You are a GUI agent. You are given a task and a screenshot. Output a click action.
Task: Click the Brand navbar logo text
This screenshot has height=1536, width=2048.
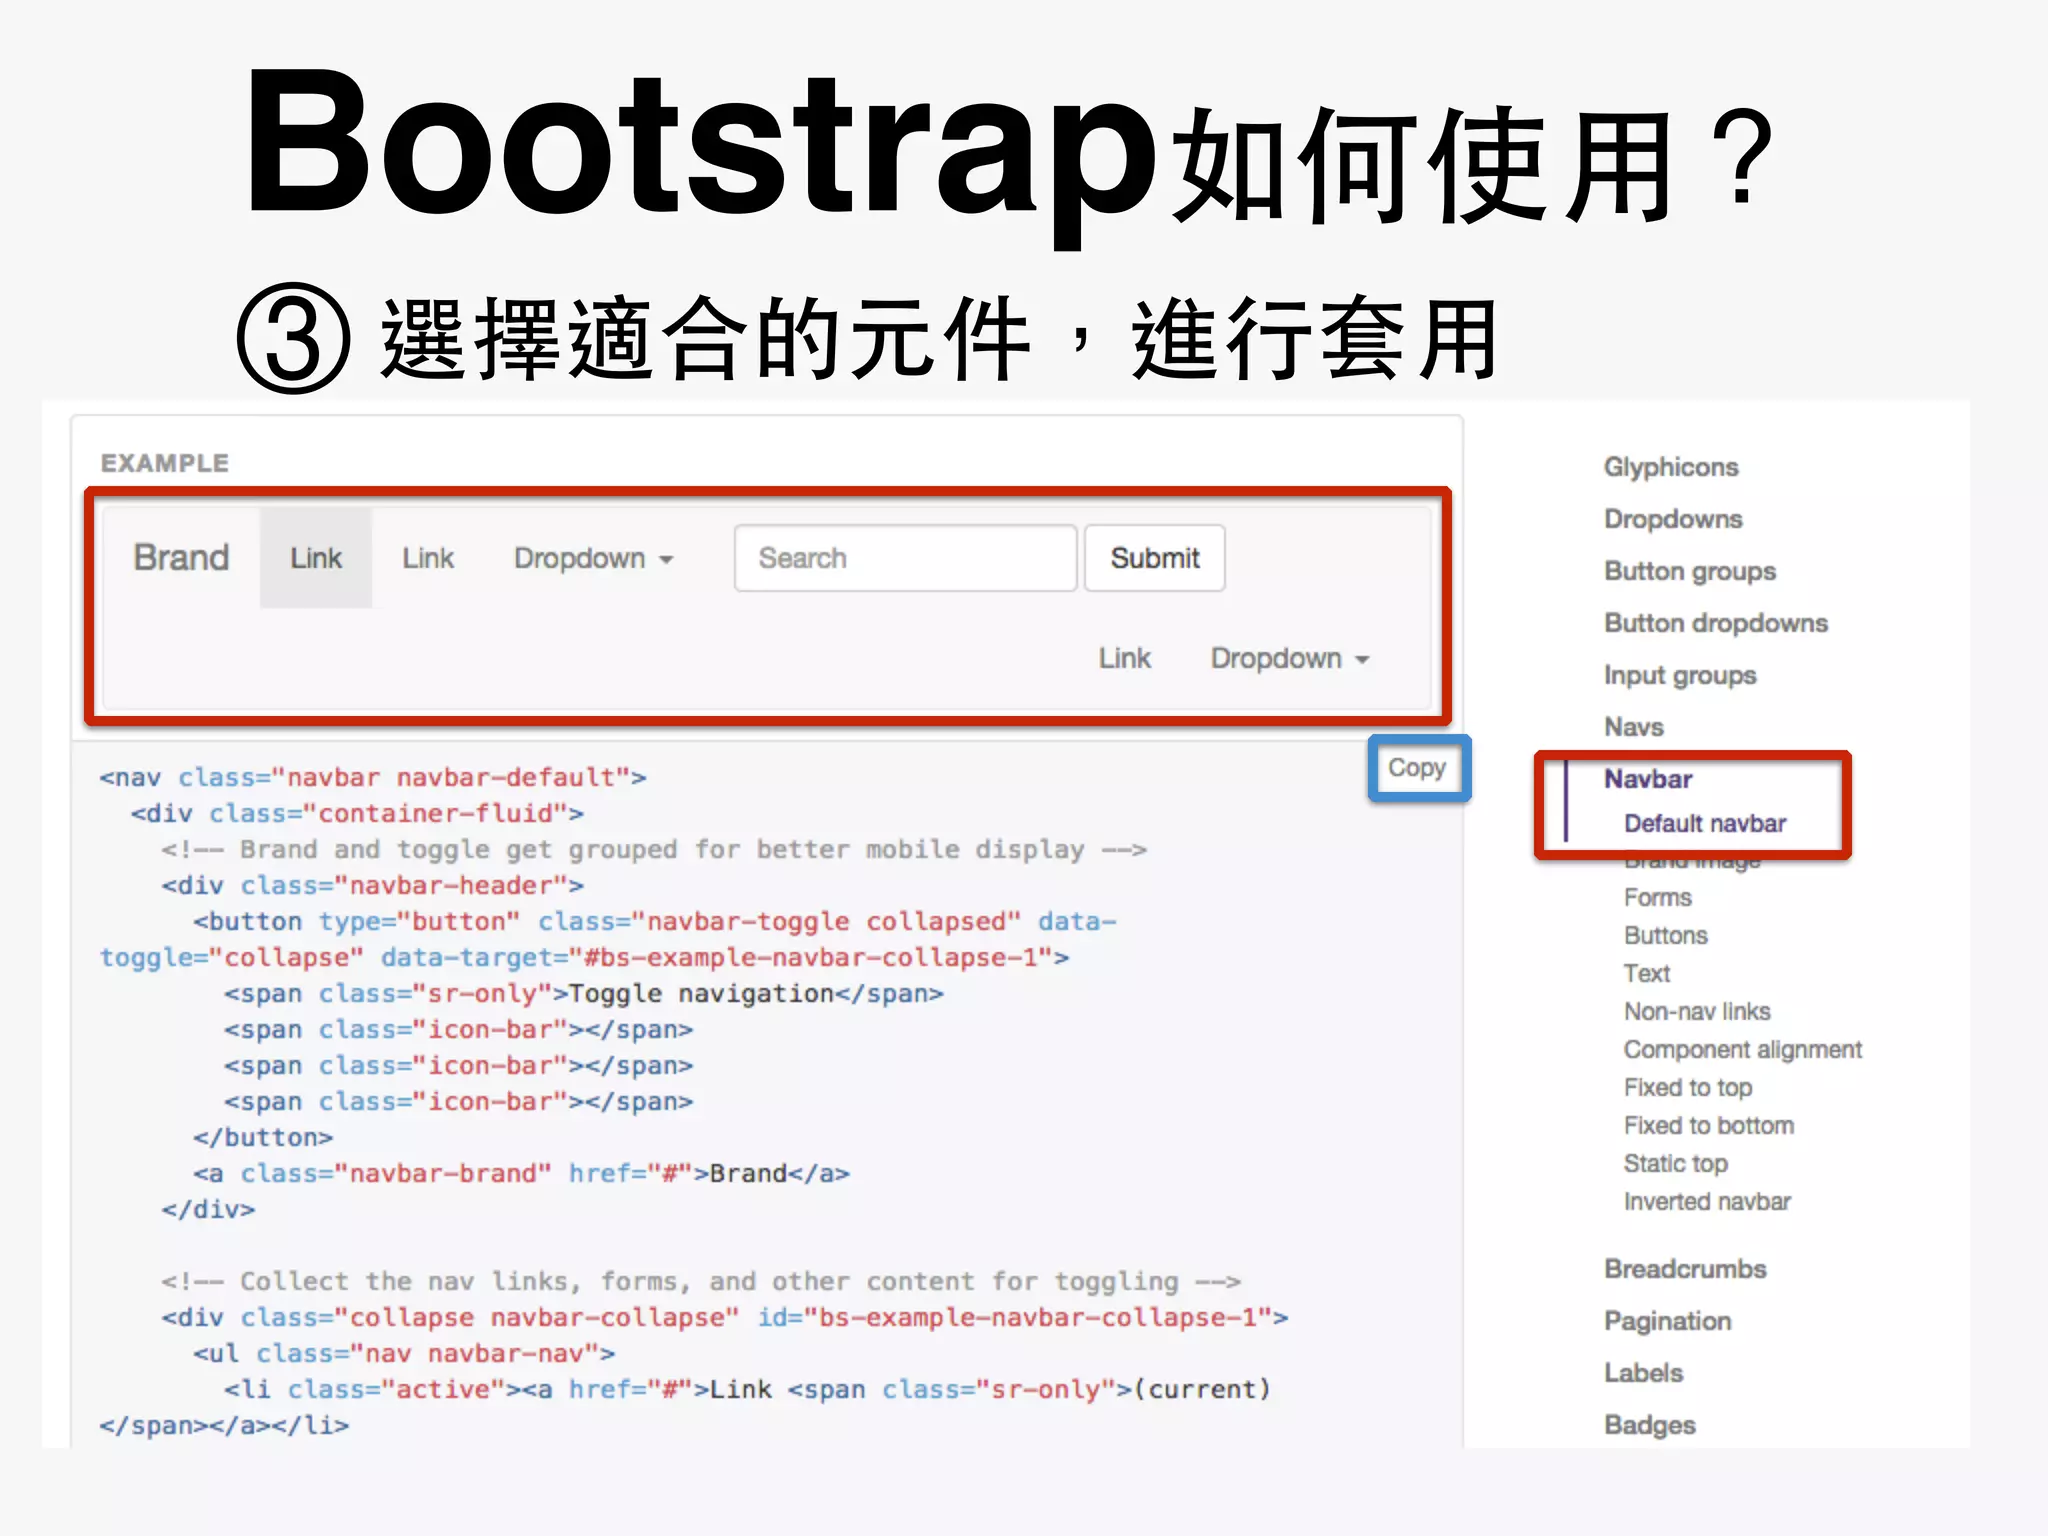181,557
